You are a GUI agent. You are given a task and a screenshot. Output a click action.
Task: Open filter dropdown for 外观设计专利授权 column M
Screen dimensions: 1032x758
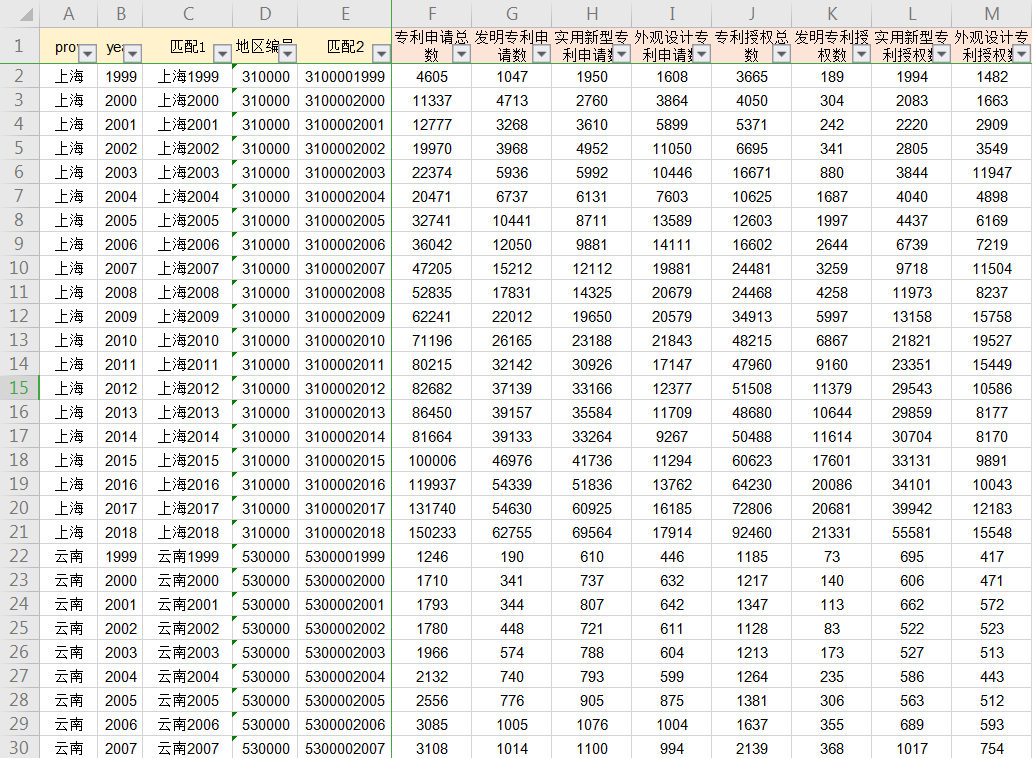coord(1022,54)
